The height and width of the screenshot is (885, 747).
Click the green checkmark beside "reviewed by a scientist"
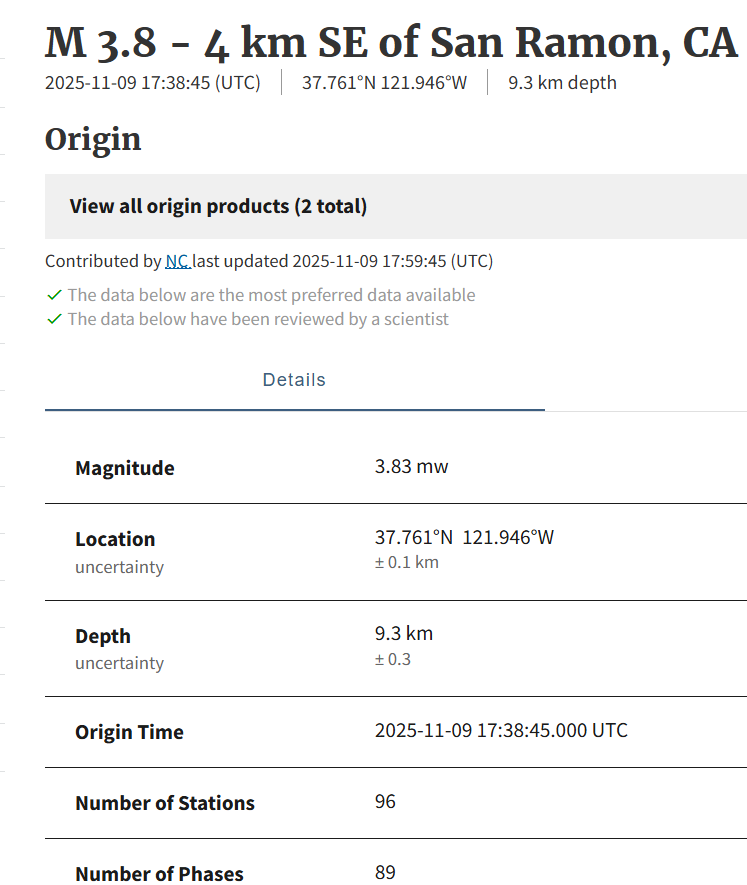coord(54,319)
